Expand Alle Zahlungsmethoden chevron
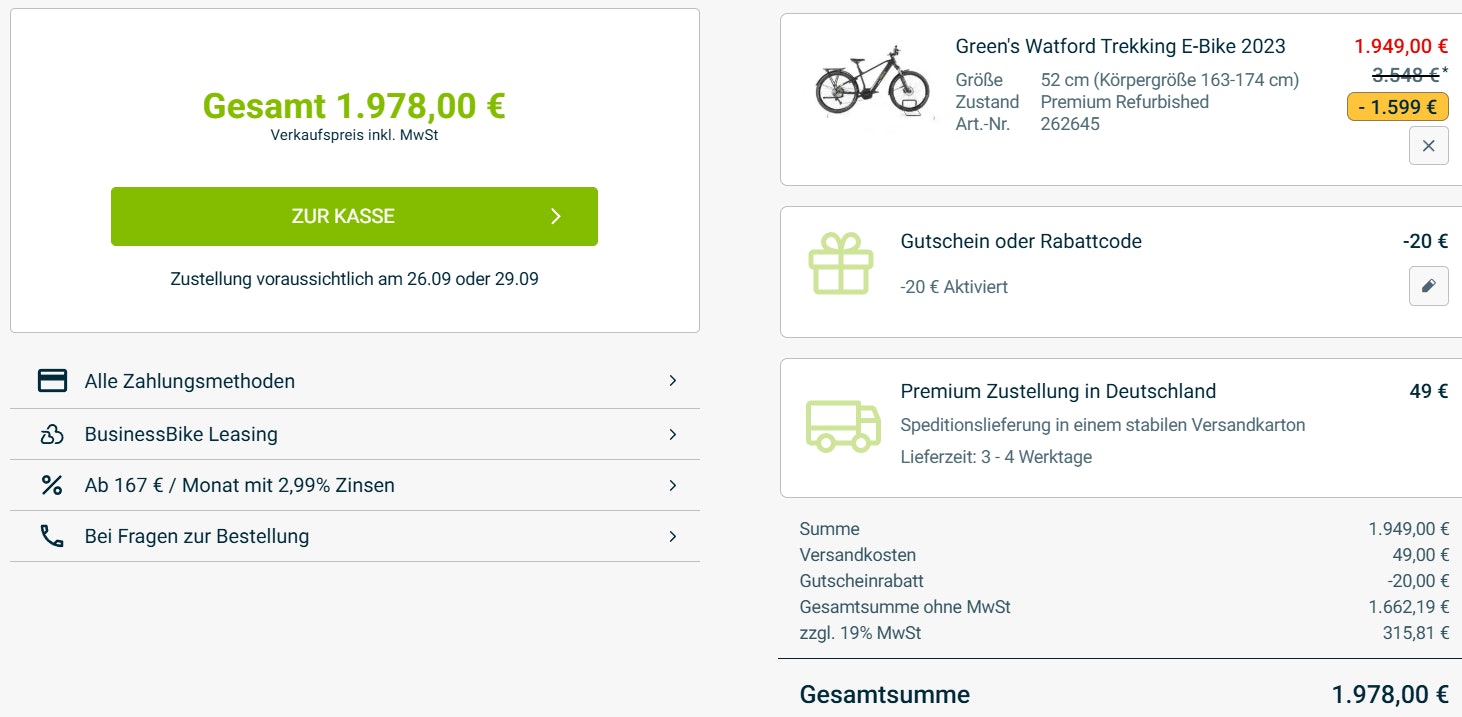 tap(673, 381)
